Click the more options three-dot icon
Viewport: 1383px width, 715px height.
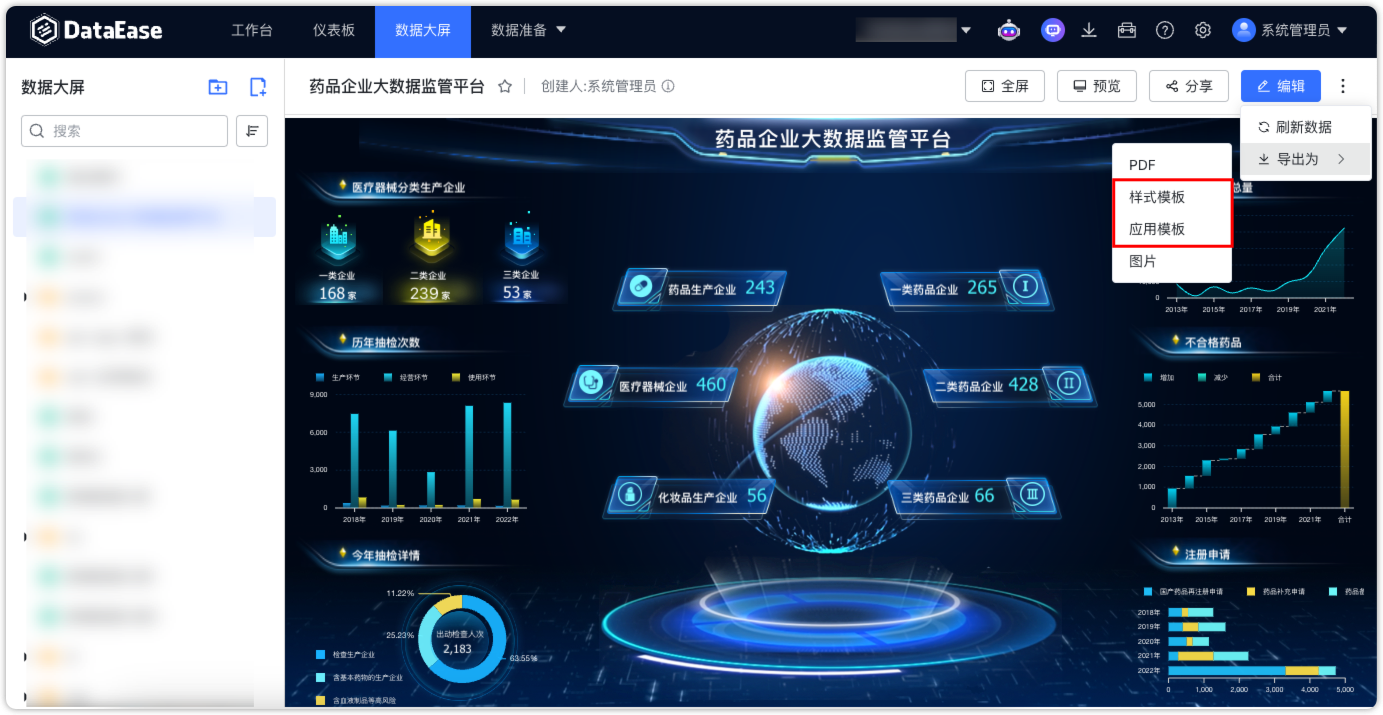(1344, 86)
